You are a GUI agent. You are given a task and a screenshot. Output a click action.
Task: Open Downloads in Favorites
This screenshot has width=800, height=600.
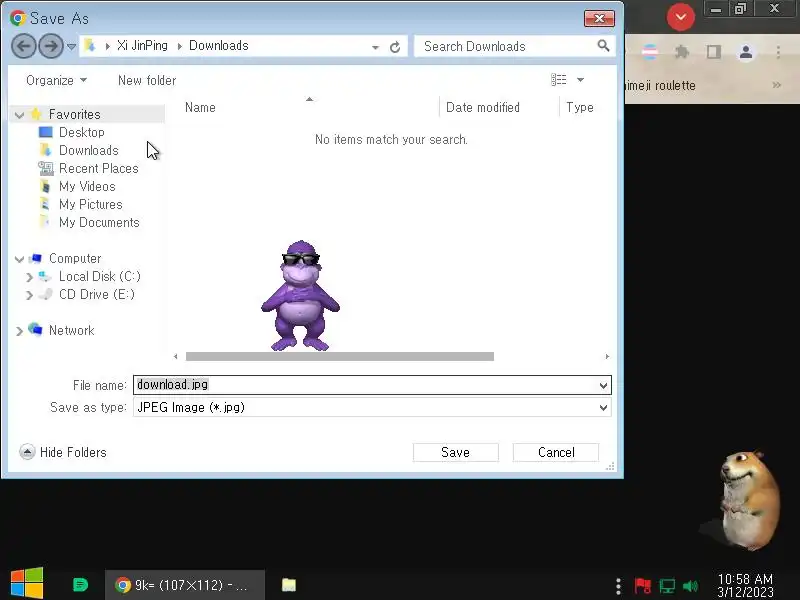point(89,151)
